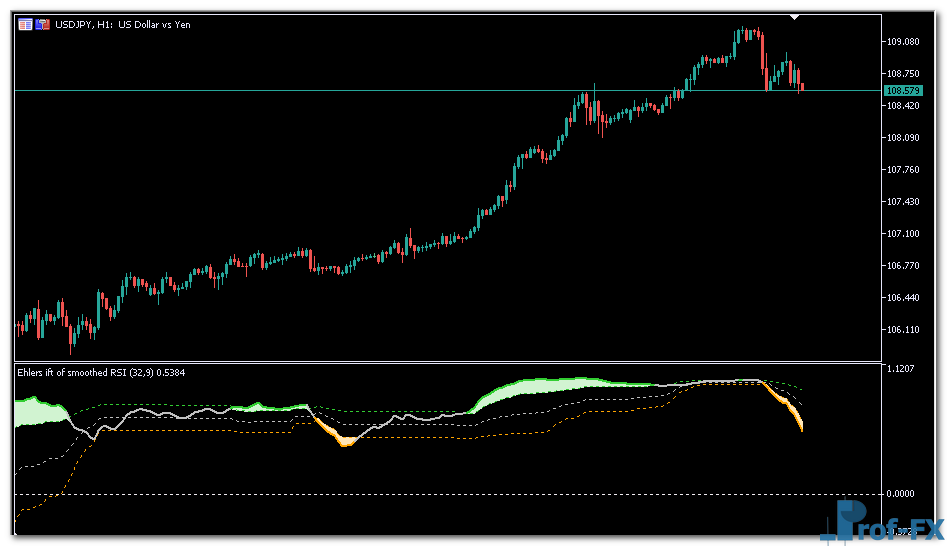
Task: Click the Ehlers ift of smoothed RSI label
Action: [x=100, y=372]
